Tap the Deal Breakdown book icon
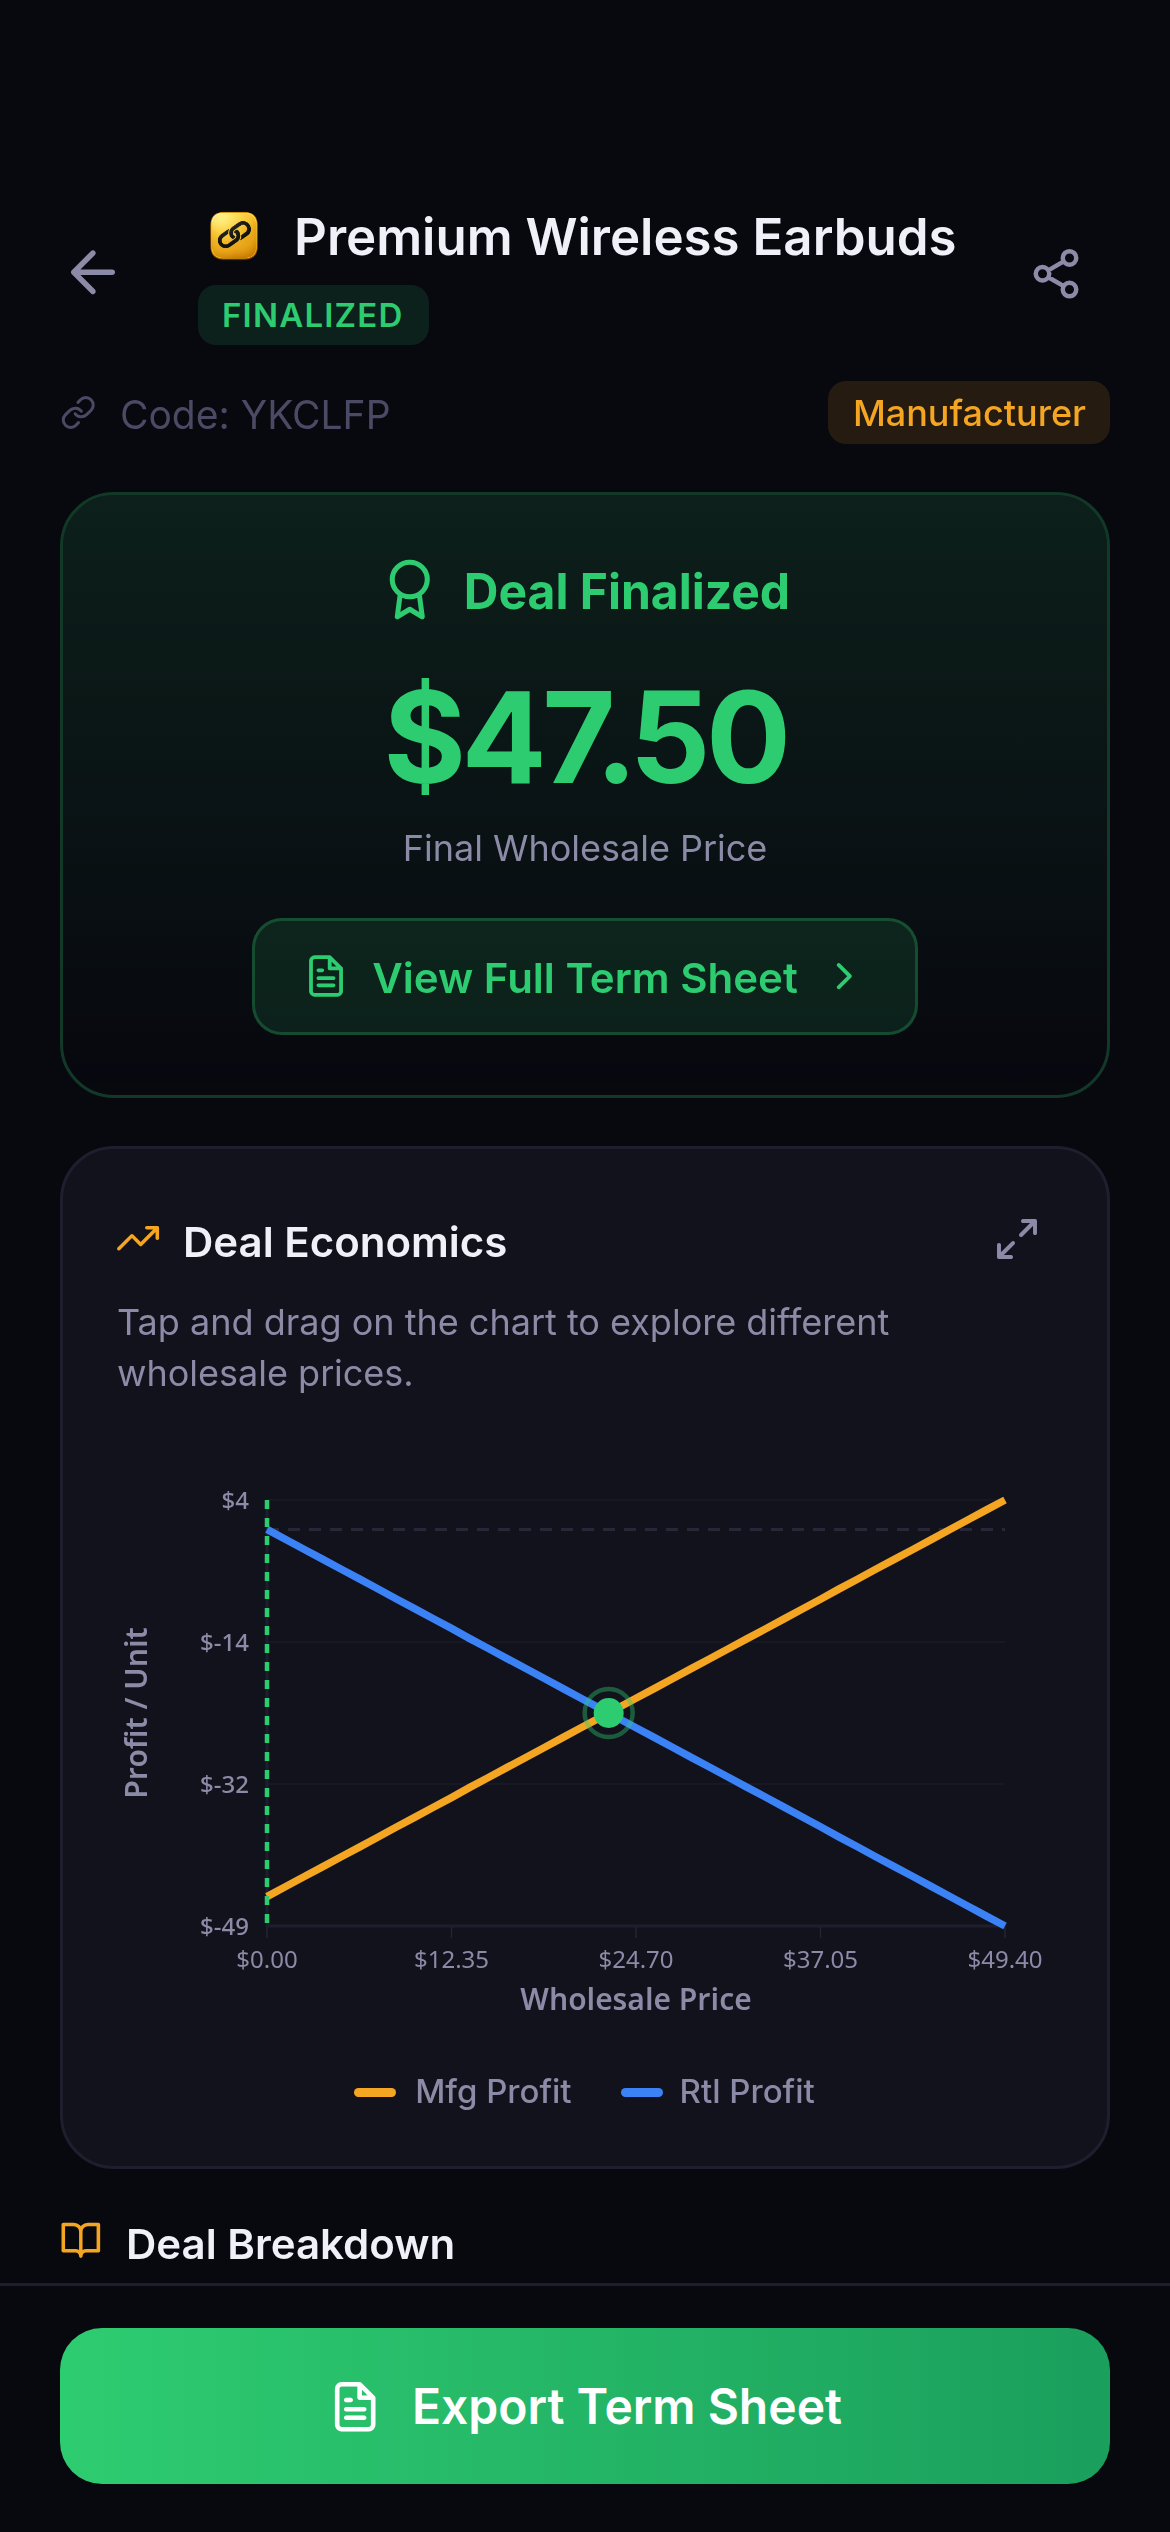Image resolution: width=1170 pixels, height=2532 pixels. pyautogui.click(x=81, y=2241)
